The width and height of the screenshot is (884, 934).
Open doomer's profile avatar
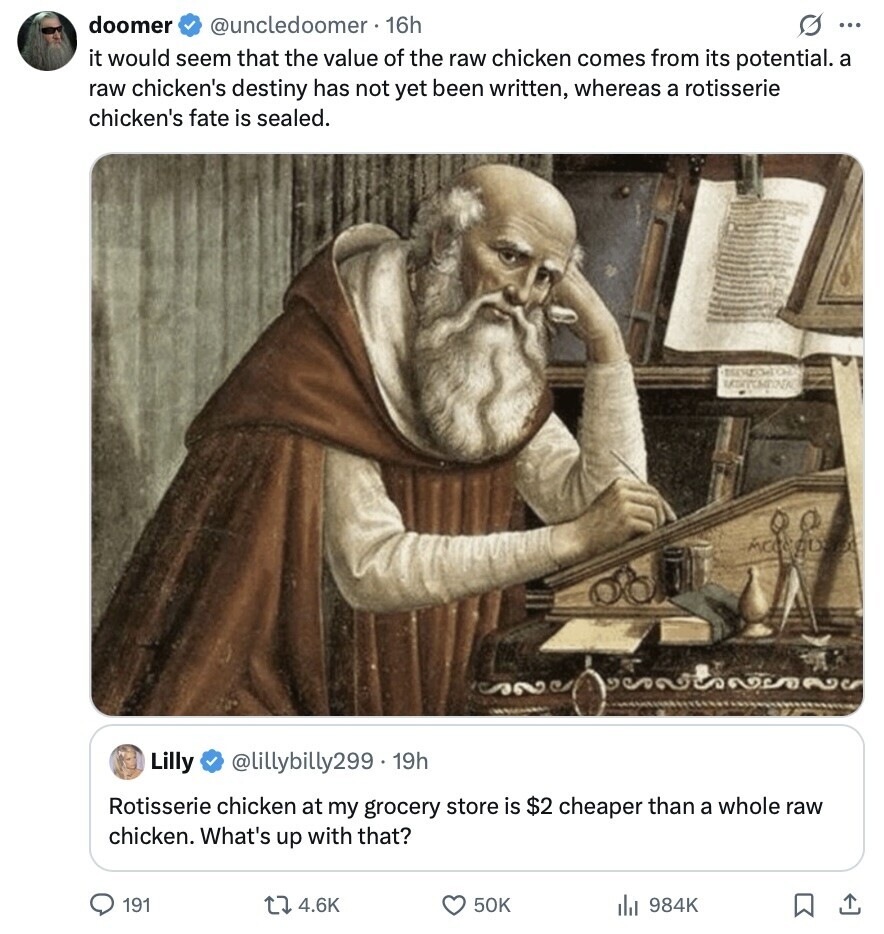47,42
